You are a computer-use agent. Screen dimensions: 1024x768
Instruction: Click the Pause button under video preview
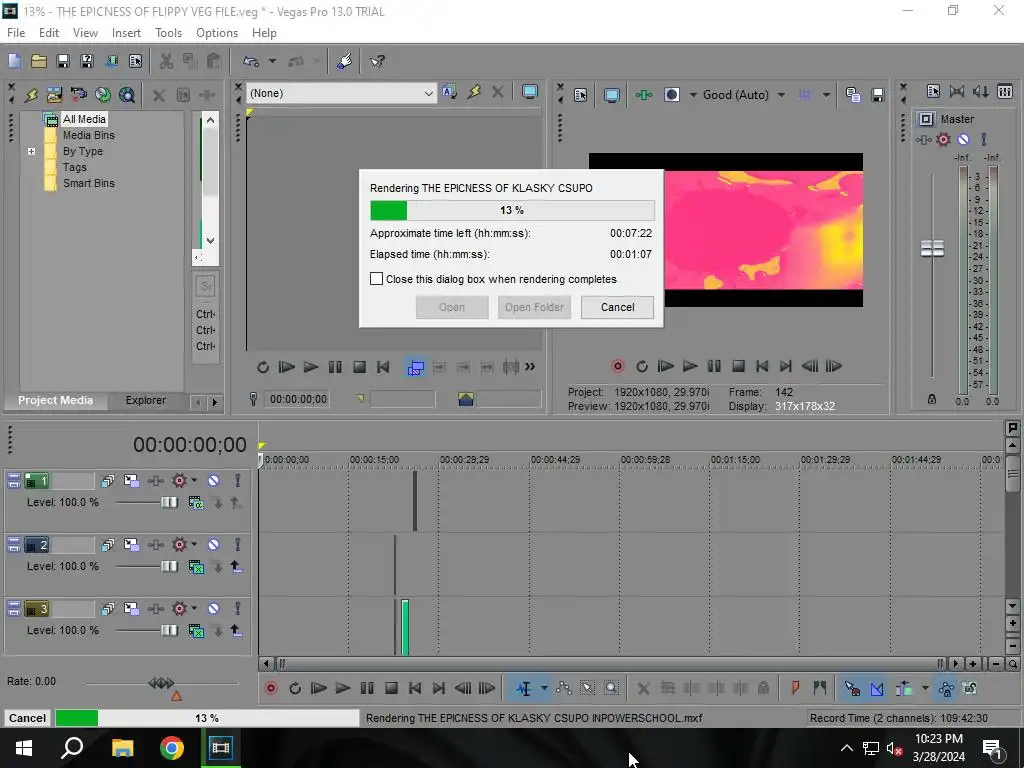[x=714, y=366]
